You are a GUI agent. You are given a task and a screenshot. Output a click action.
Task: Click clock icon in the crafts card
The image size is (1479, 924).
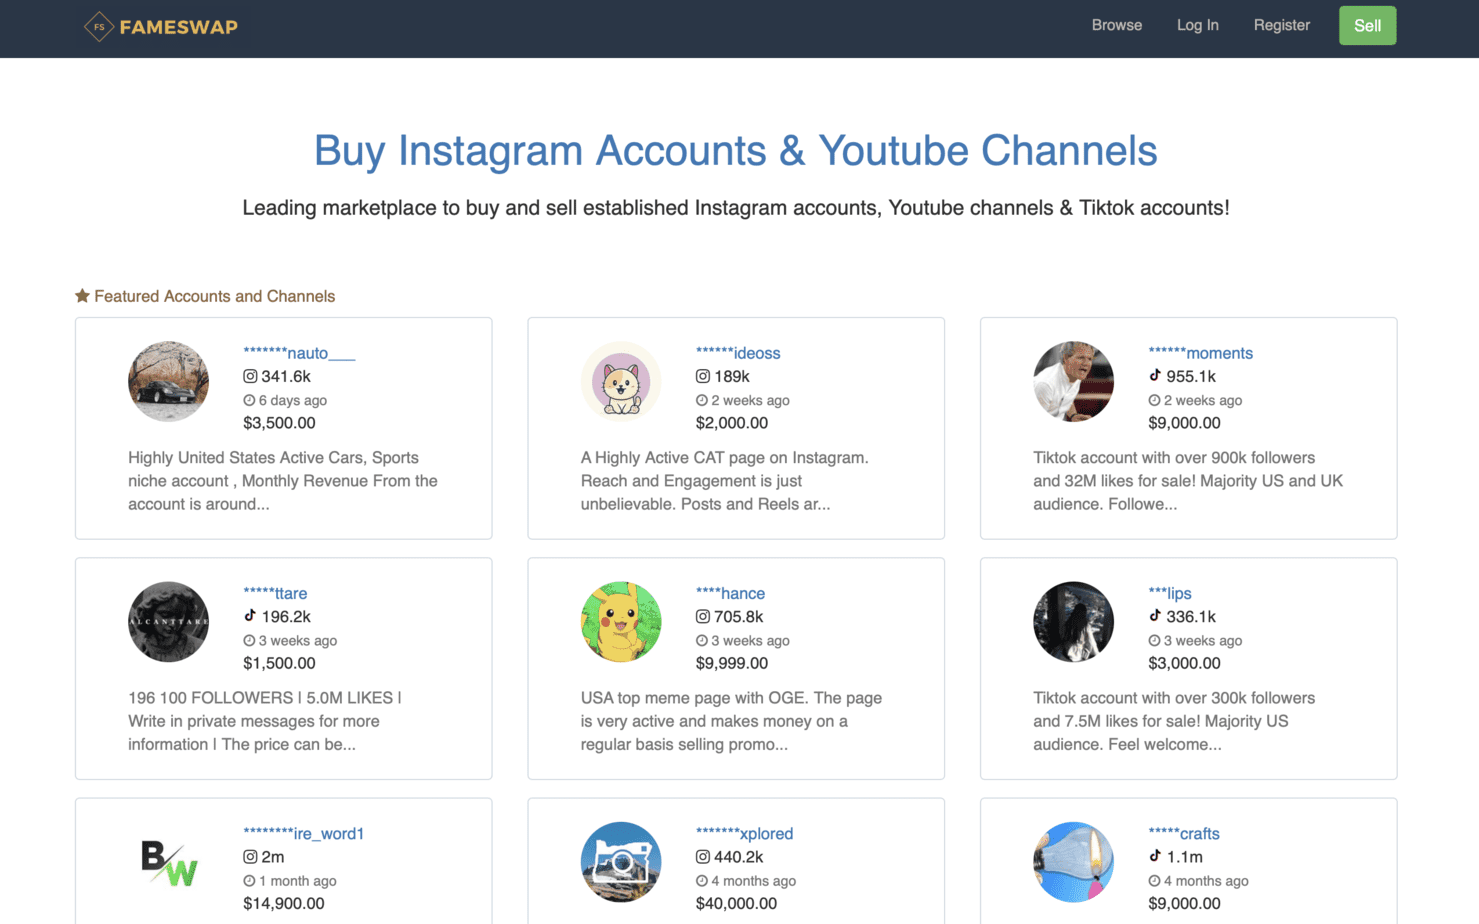pos(1154,881)
